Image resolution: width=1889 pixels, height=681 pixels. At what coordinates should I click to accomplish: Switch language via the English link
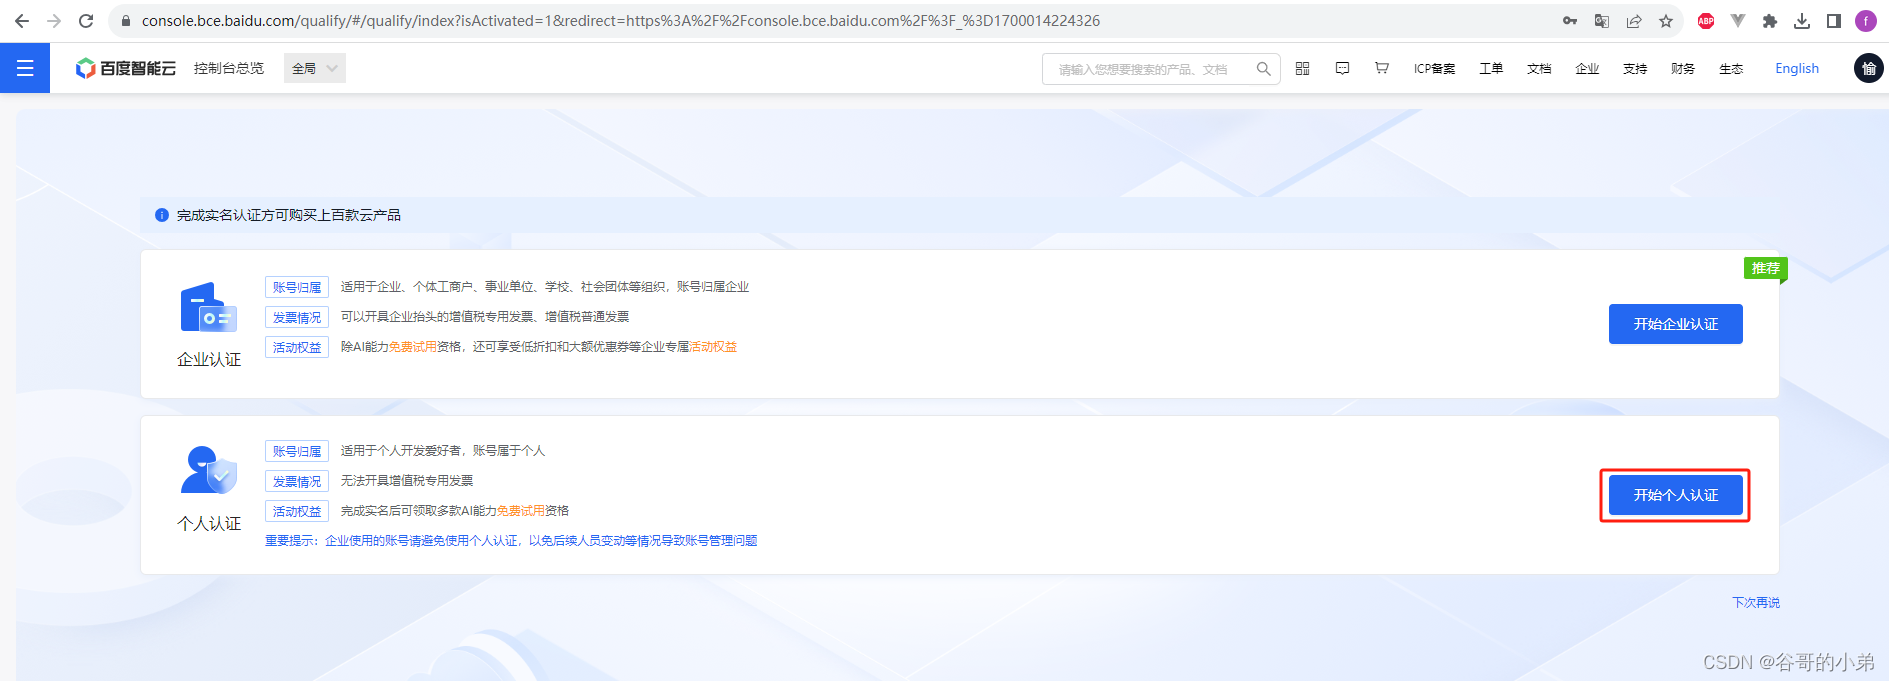tap(1797, 68)
